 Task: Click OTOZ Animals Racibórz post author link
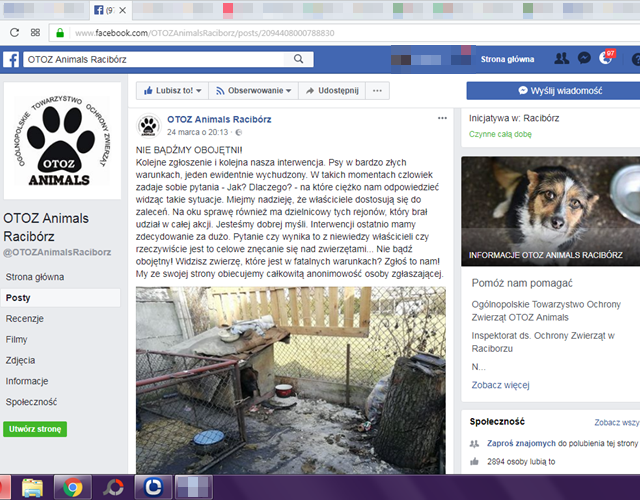(219, 119)
